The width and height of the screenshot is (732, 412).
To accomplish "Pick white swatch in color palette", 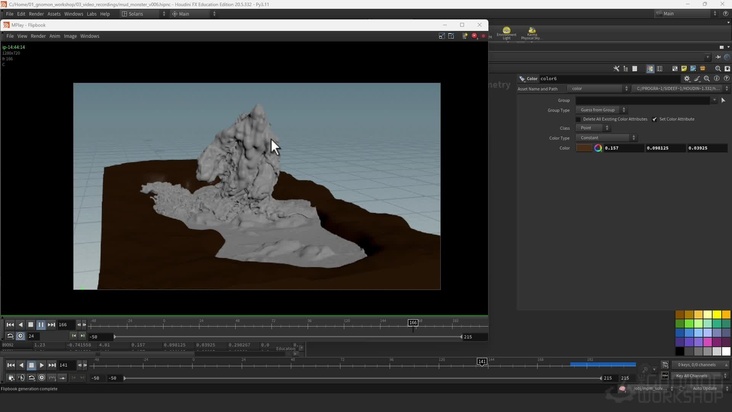I will (x=726, y=351).
